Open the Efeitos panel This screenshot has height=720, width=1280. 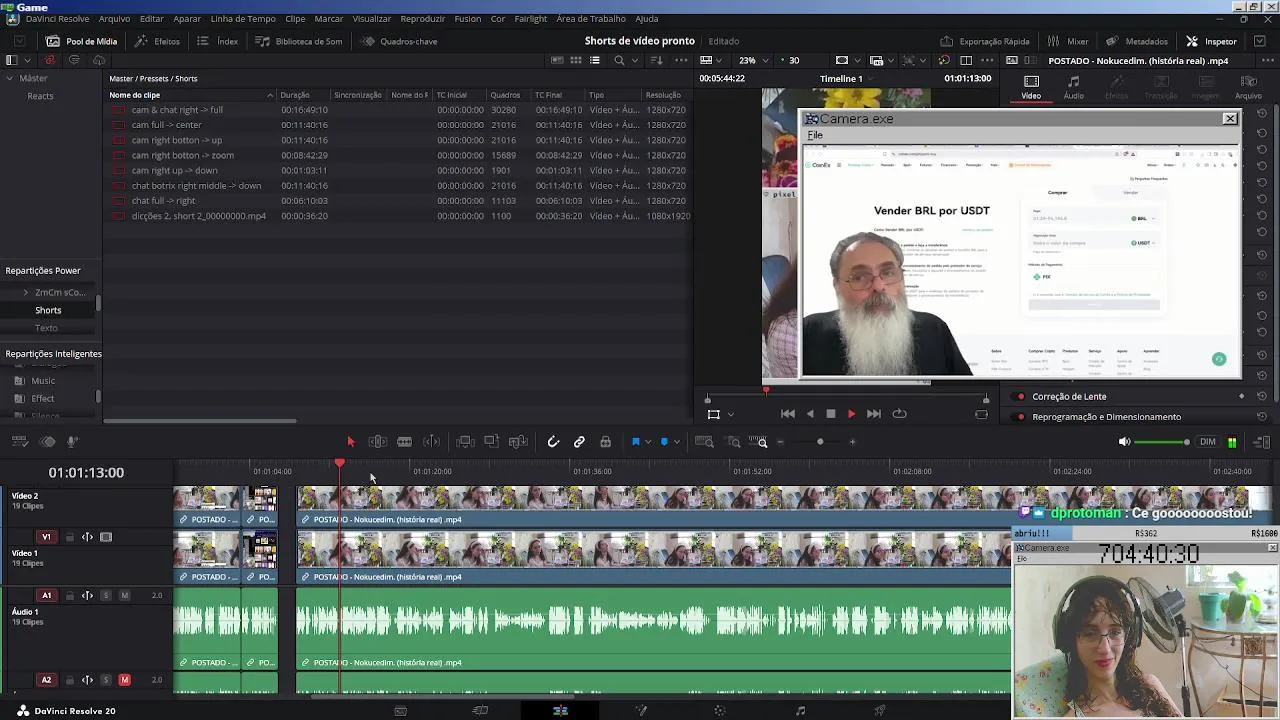157,41
